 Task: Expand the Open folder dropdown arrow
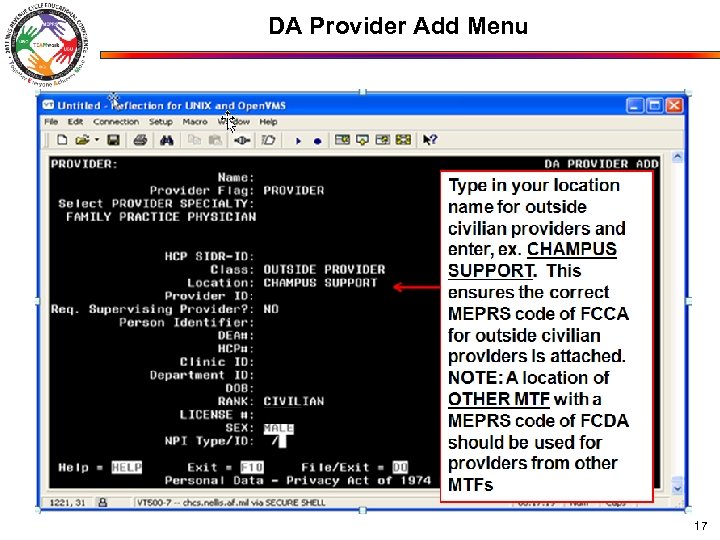(97, 140)
